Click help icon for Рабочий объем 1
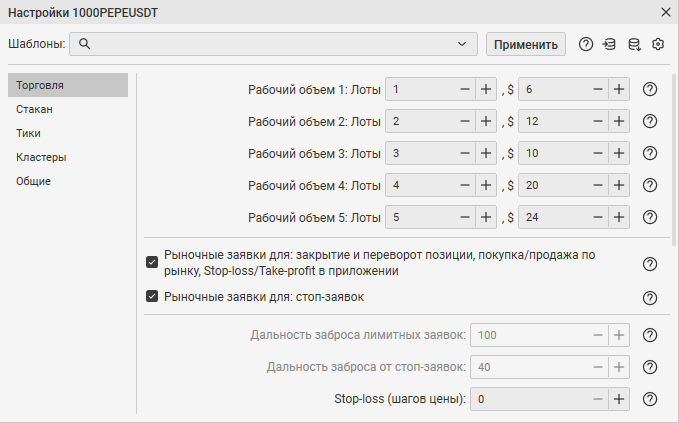 click(650, 89)
